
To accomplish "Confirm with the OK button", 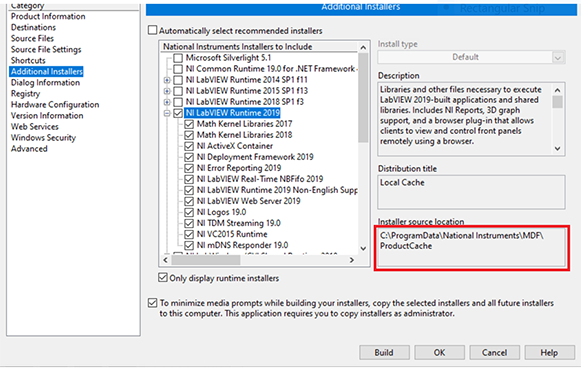I will click(x=439, y=352).
